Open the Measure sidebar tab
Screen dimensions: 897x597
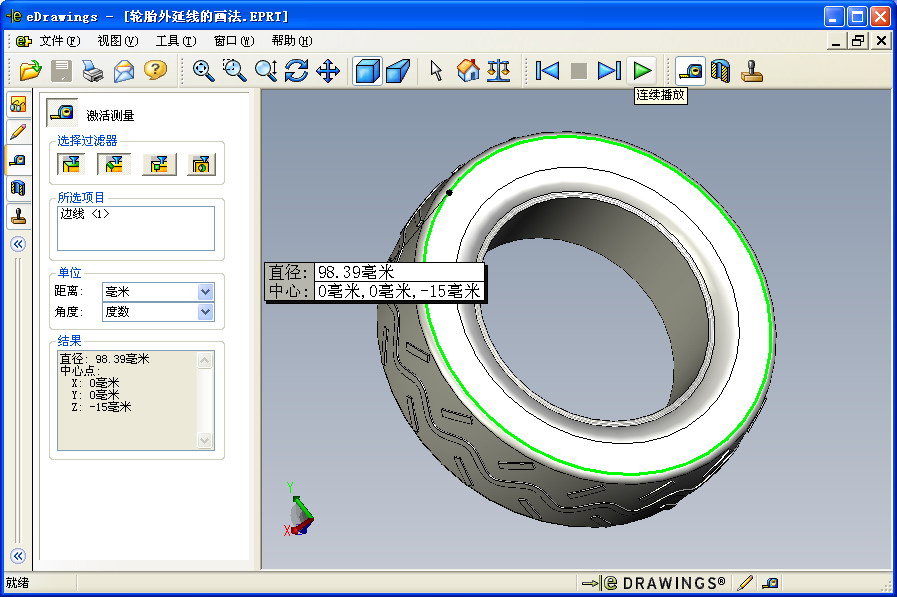(x=18, y=160)
